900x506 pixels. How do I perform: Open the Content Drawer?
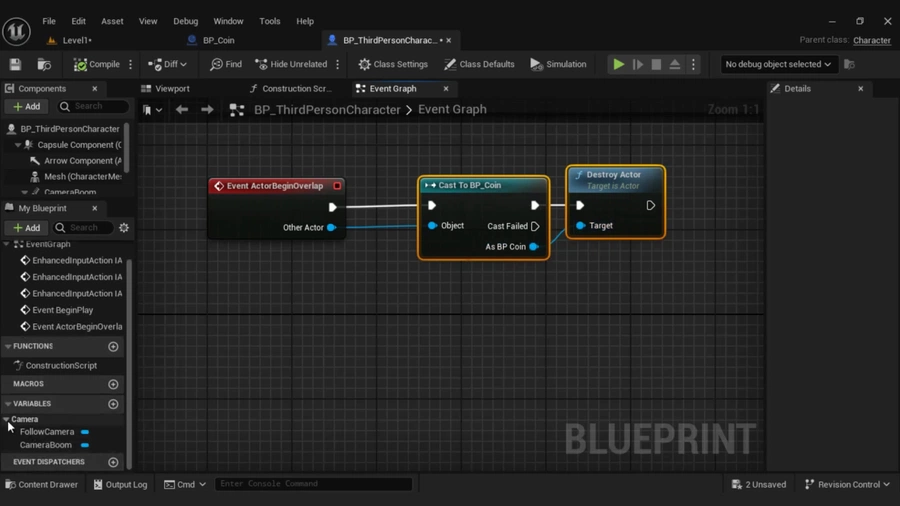coord(41,485)
